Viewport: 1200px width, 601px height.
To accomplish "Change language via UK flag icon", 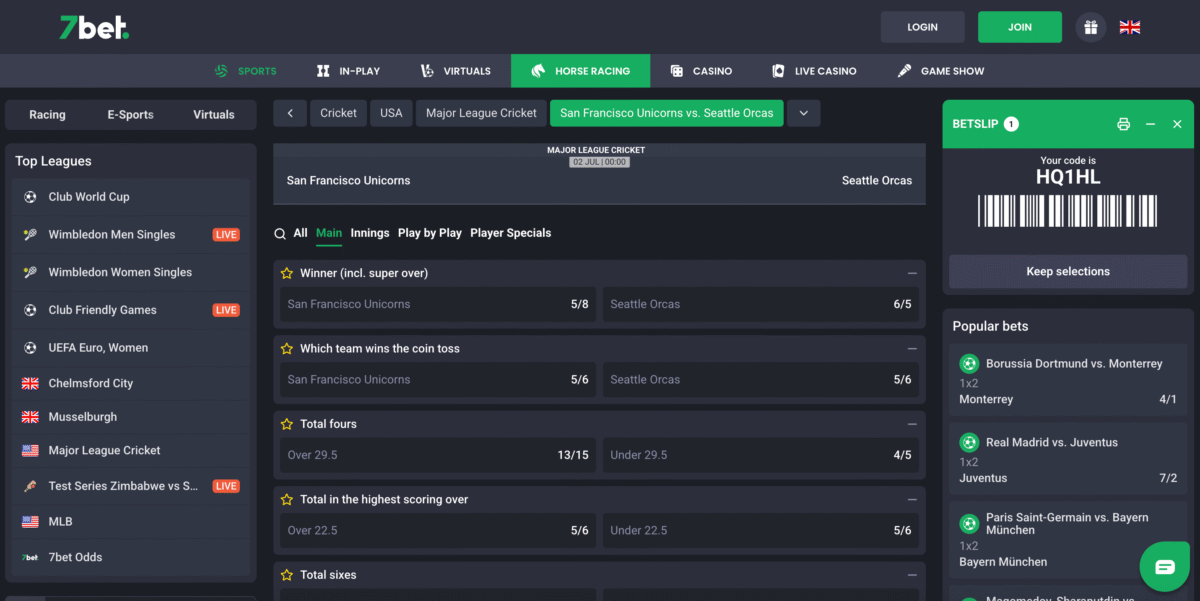I will 1130,27.
